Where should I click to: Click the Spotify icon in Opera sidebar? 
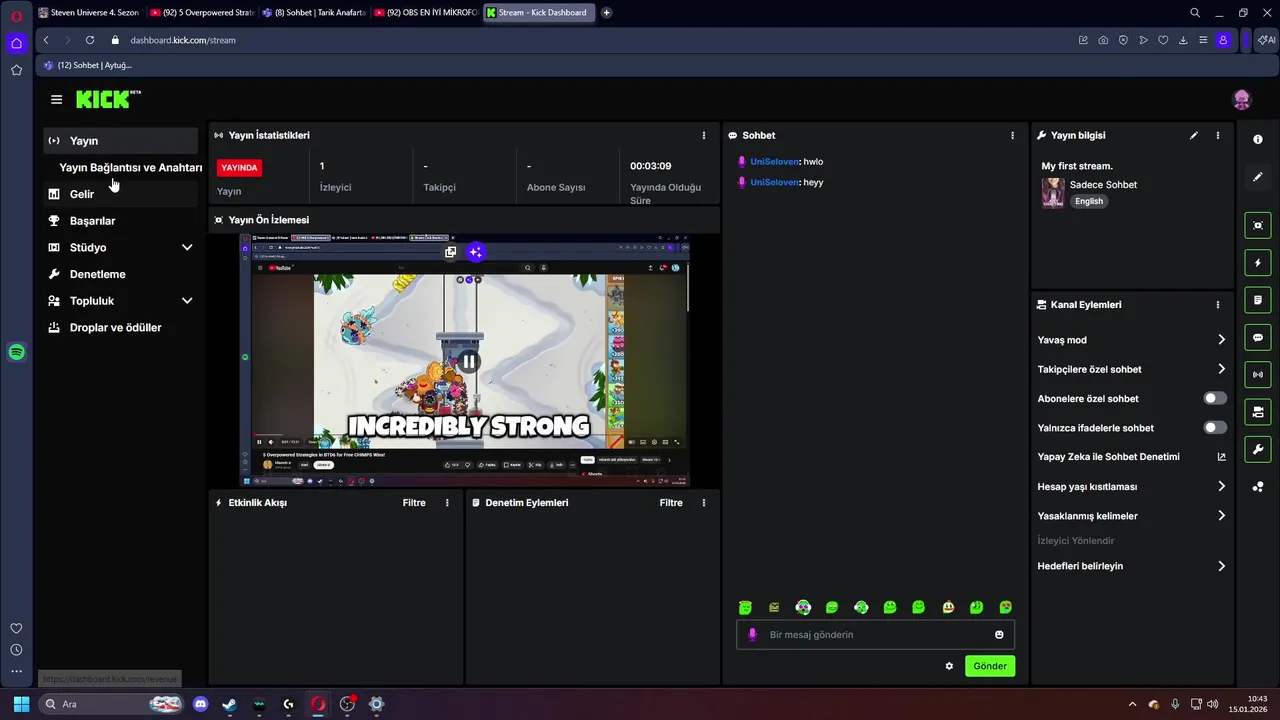point(16,352)
